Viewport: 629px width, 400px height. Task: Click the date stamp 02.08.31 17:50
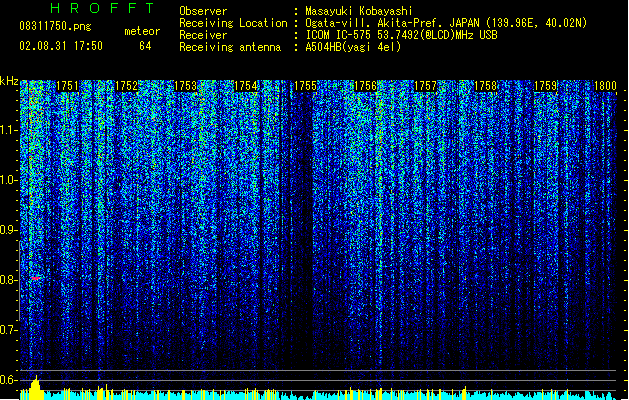61,46
